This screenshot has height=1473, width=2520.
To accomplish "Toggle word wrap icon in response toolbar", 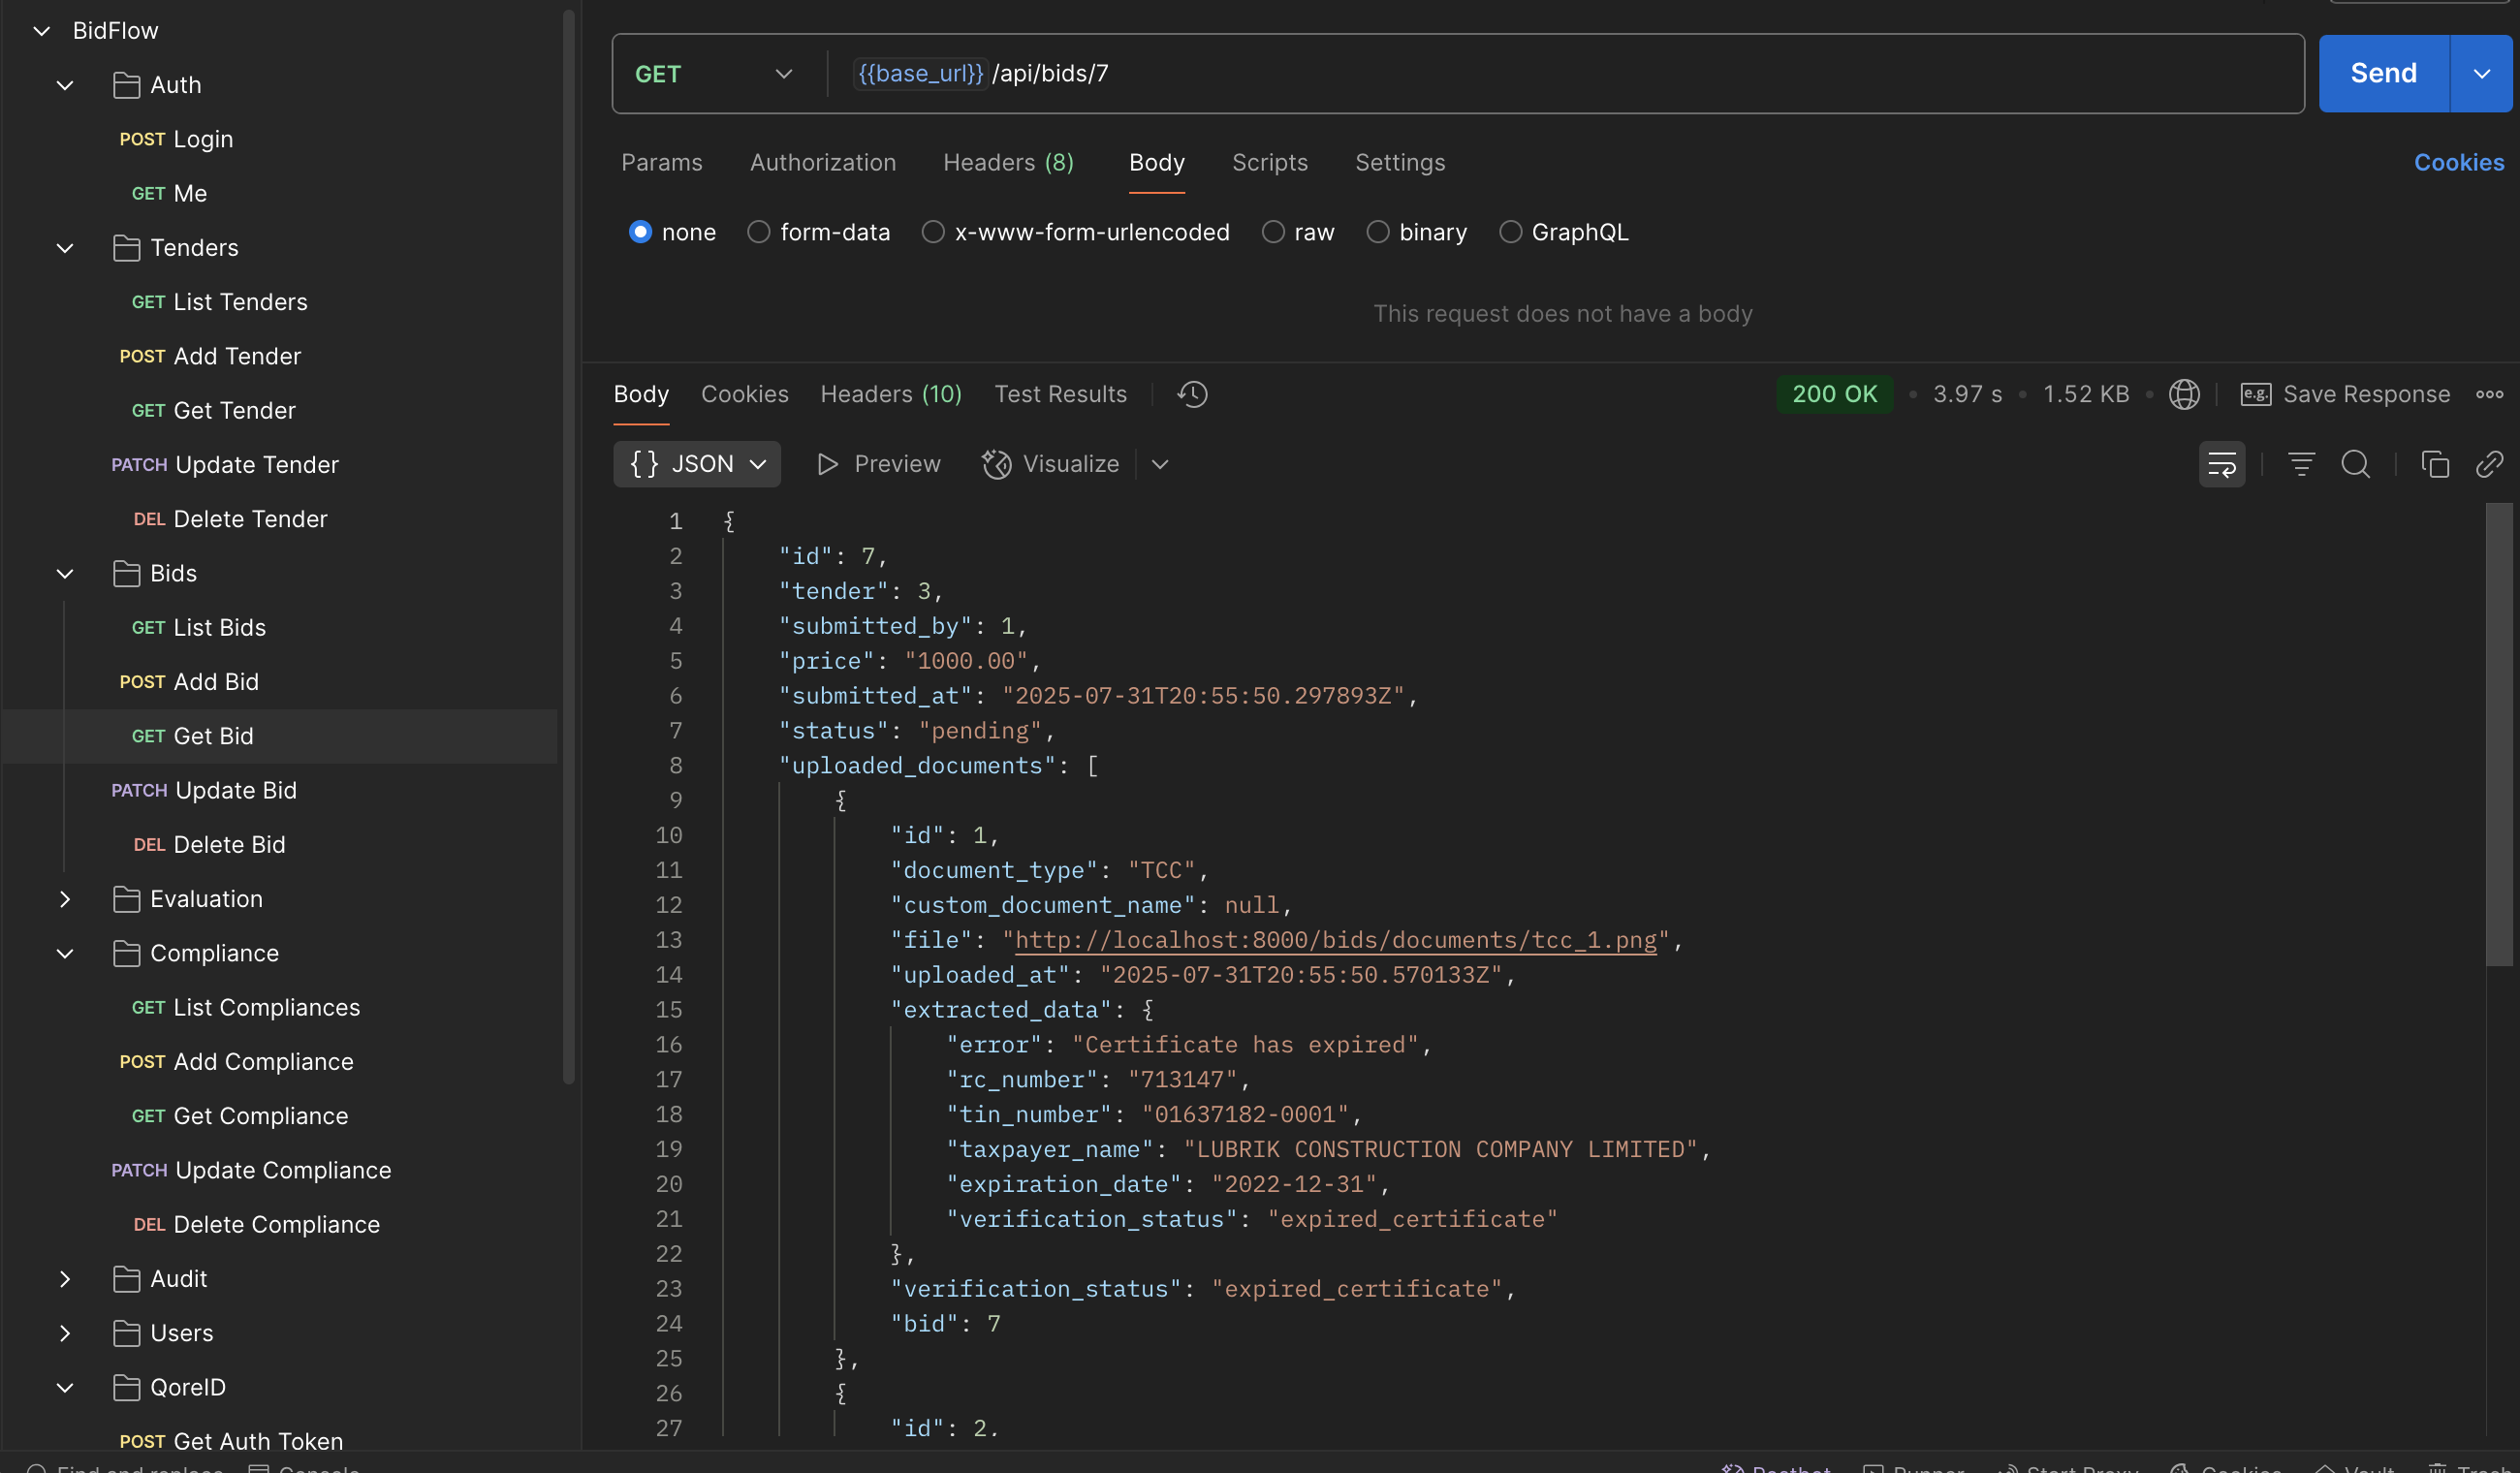I will [2221, 464].
